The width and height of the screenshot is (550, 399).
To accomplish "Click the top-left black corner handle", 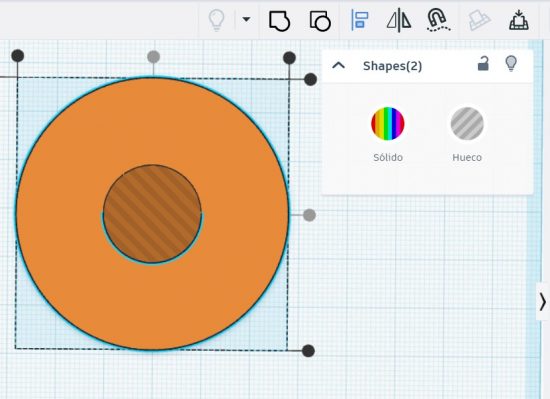I will click(x=18, y=56).
